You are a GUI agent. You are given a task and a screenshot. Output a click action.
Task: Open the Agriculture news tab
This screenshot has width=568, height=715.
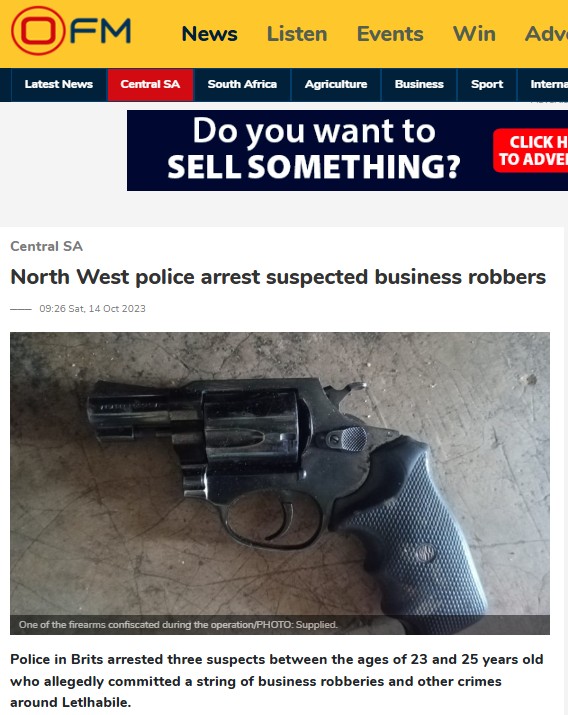(336, 84)
